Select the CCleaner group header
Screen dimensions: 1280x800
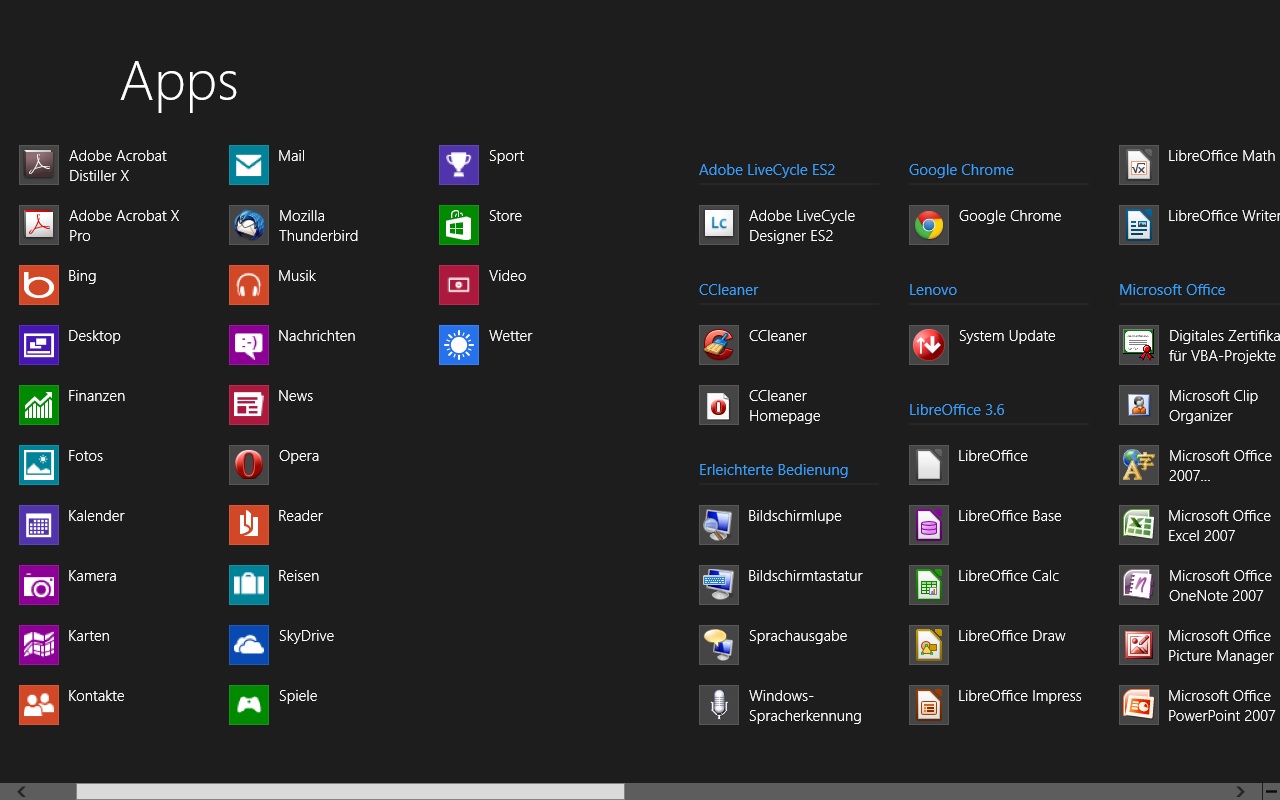(729, 290)
